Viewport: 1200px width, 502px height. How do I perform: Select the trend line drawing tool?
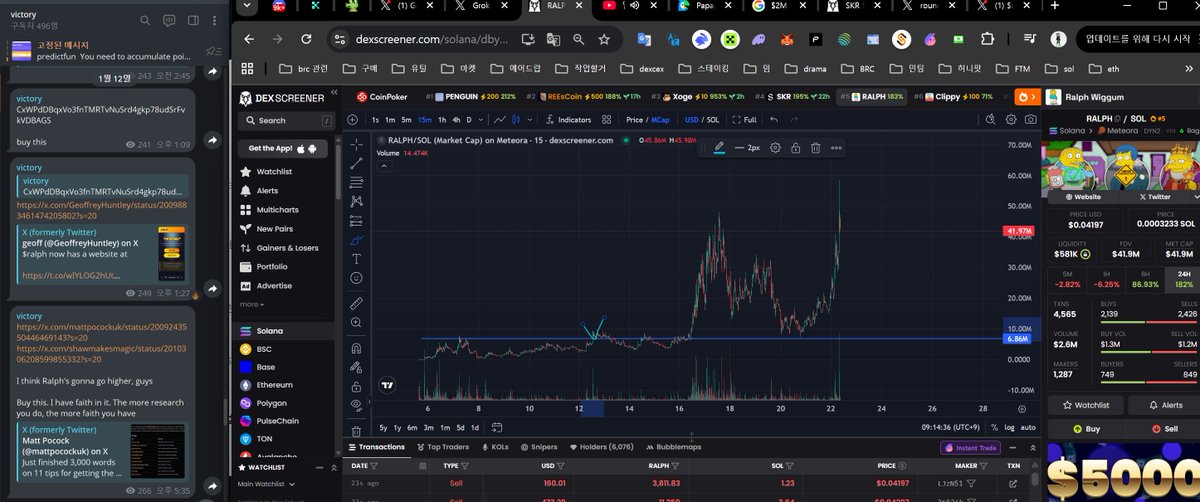pos(357,163)
